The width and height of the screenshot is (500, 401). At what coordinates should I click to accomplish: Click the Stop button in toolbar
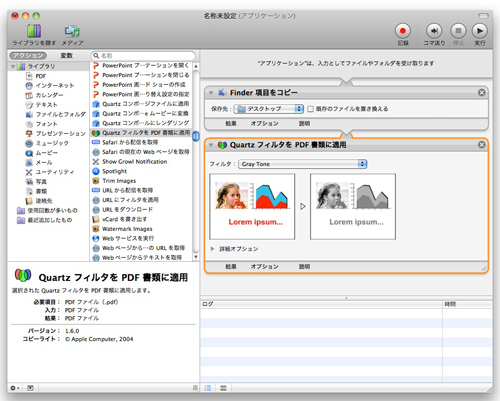point(458,31)
